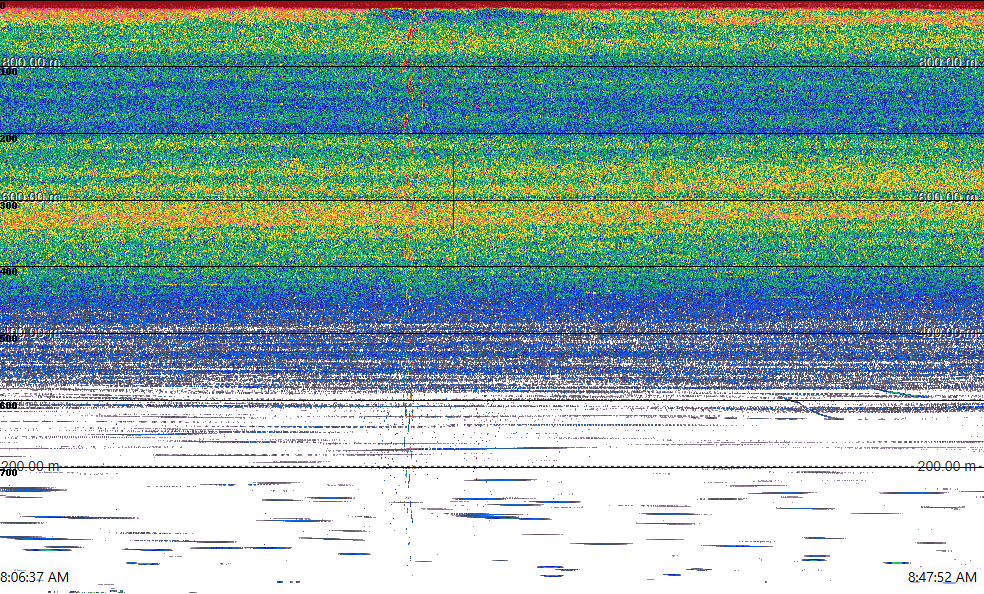Select the left-side 200.00 m depth label
The image size is (984, 594).
point(31,466)
